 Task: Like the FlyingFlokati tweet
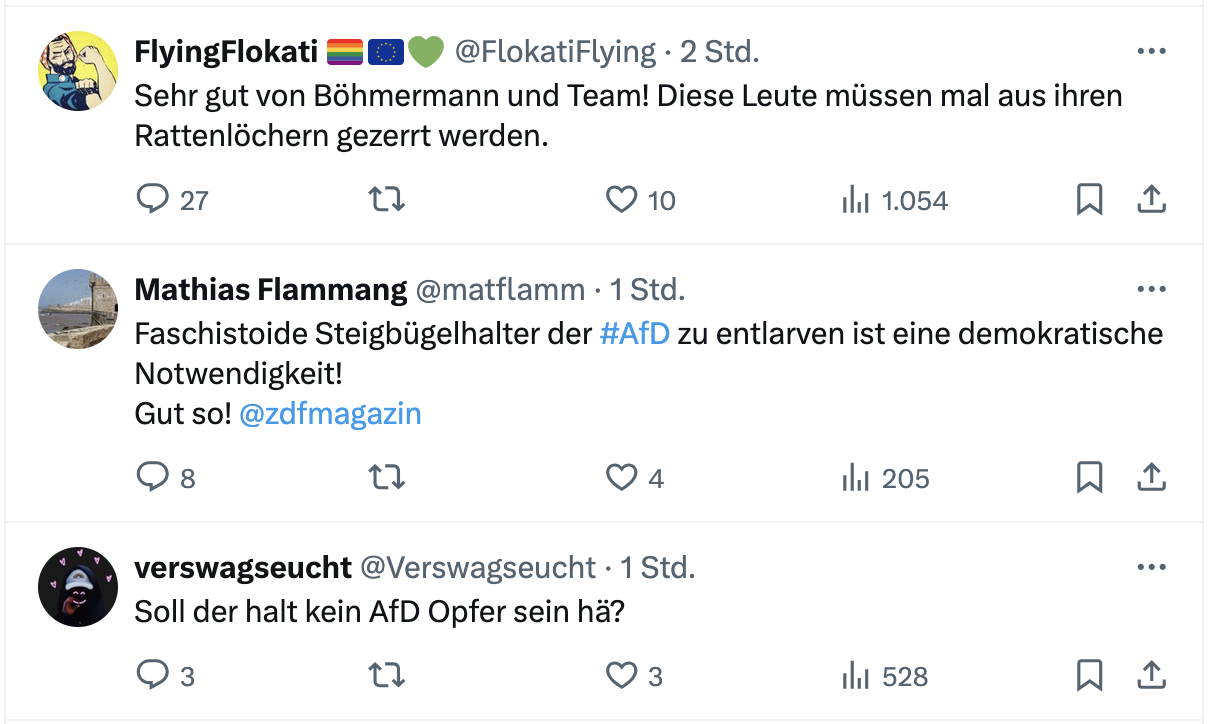pos(622,200)
